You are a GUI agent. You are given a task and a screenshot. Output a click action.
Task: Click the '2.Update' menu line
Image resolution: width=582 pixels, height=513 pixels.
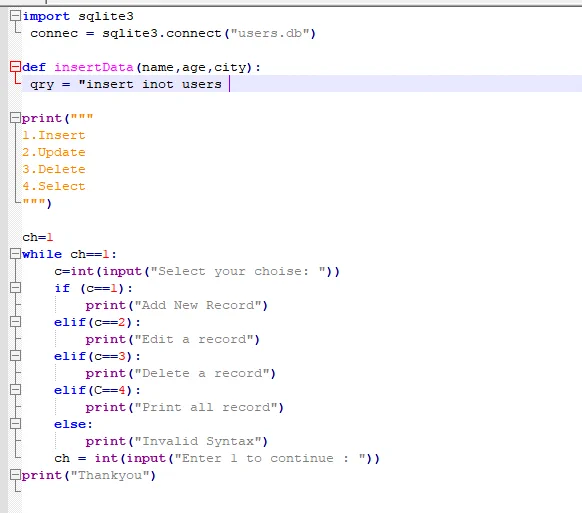[54, 153]
